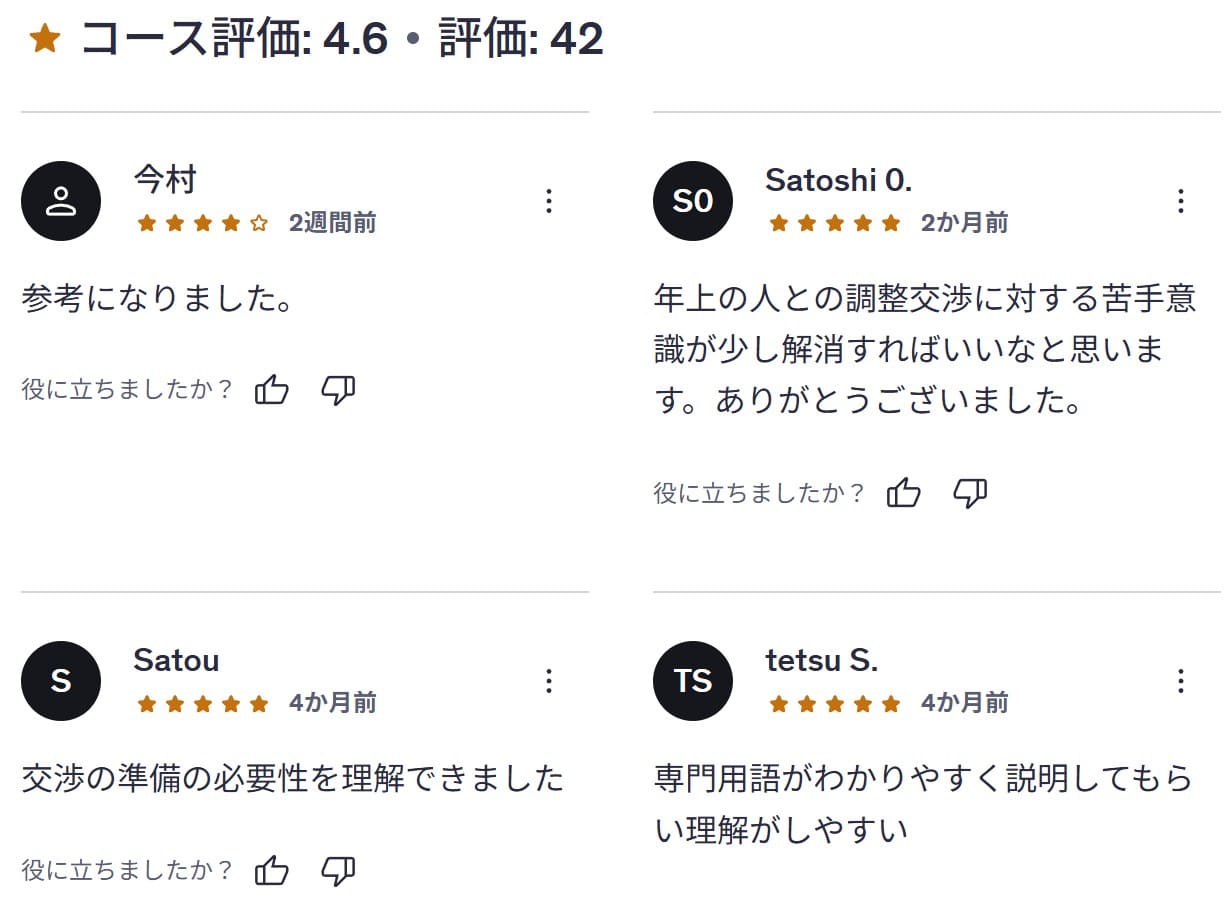This screenshot has height=898, width=1230.
Task: Click the star icon beside コース評価 heading
Action: pos(45,38)
